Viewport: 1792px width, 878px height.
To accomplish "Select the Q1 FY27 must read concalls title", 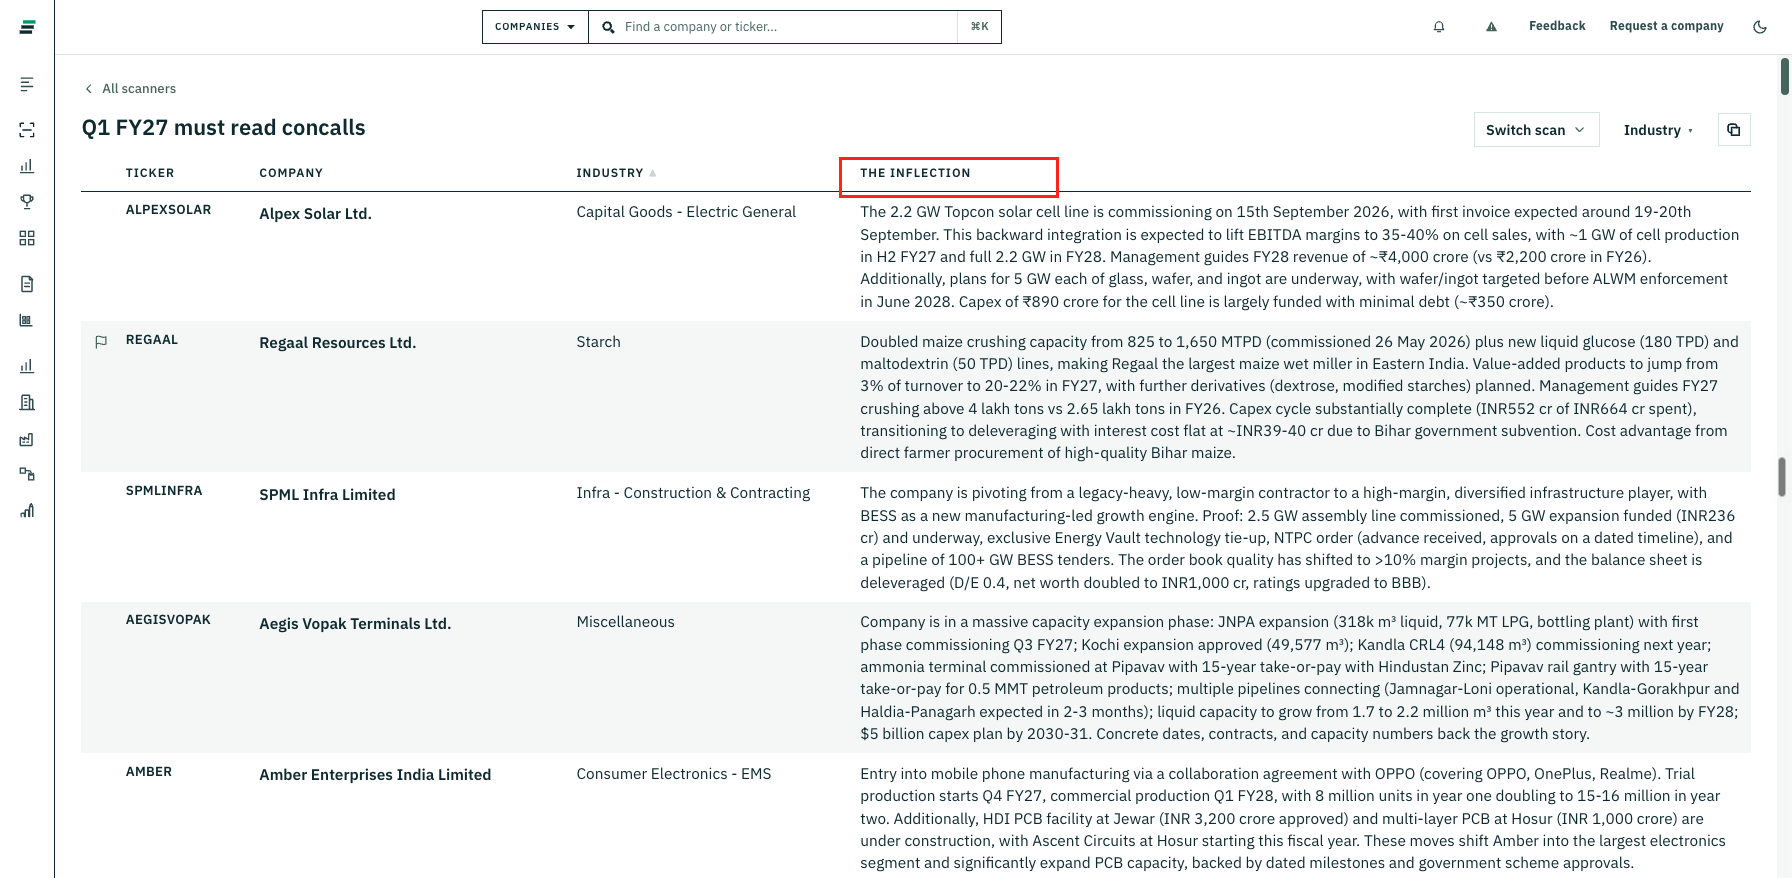I will [224, 128].
